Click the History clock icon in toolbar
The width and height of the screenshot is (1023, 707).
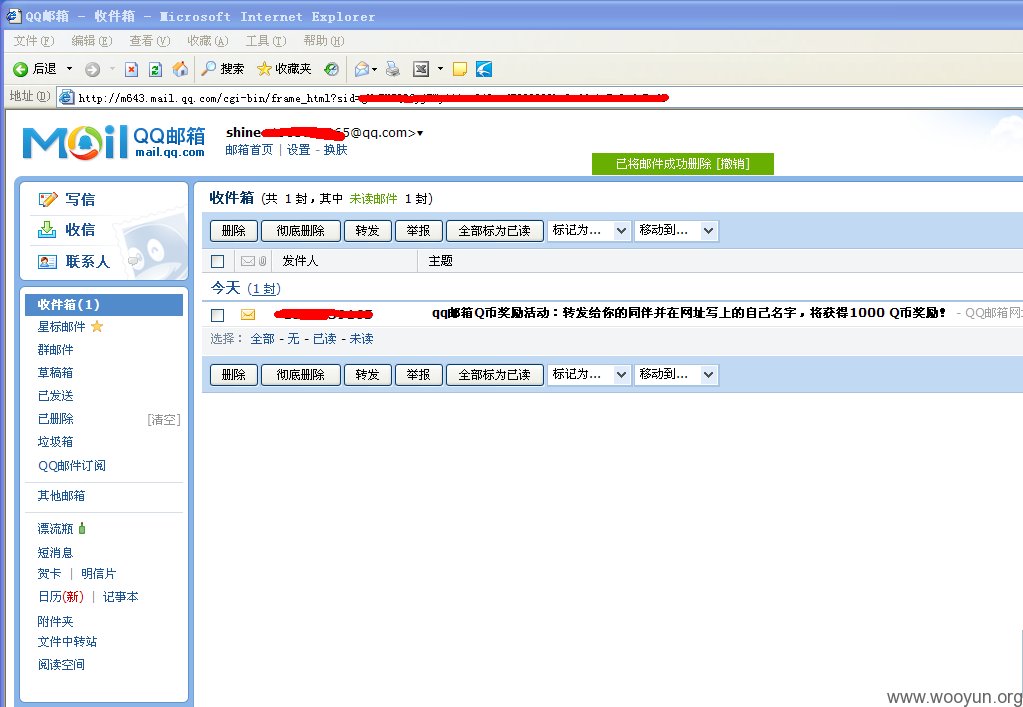tap(331, 68)
